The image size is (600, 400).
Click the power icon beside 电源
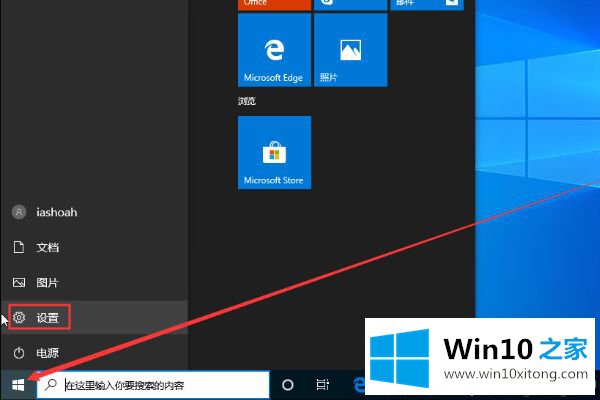click(x=19, y=353)
